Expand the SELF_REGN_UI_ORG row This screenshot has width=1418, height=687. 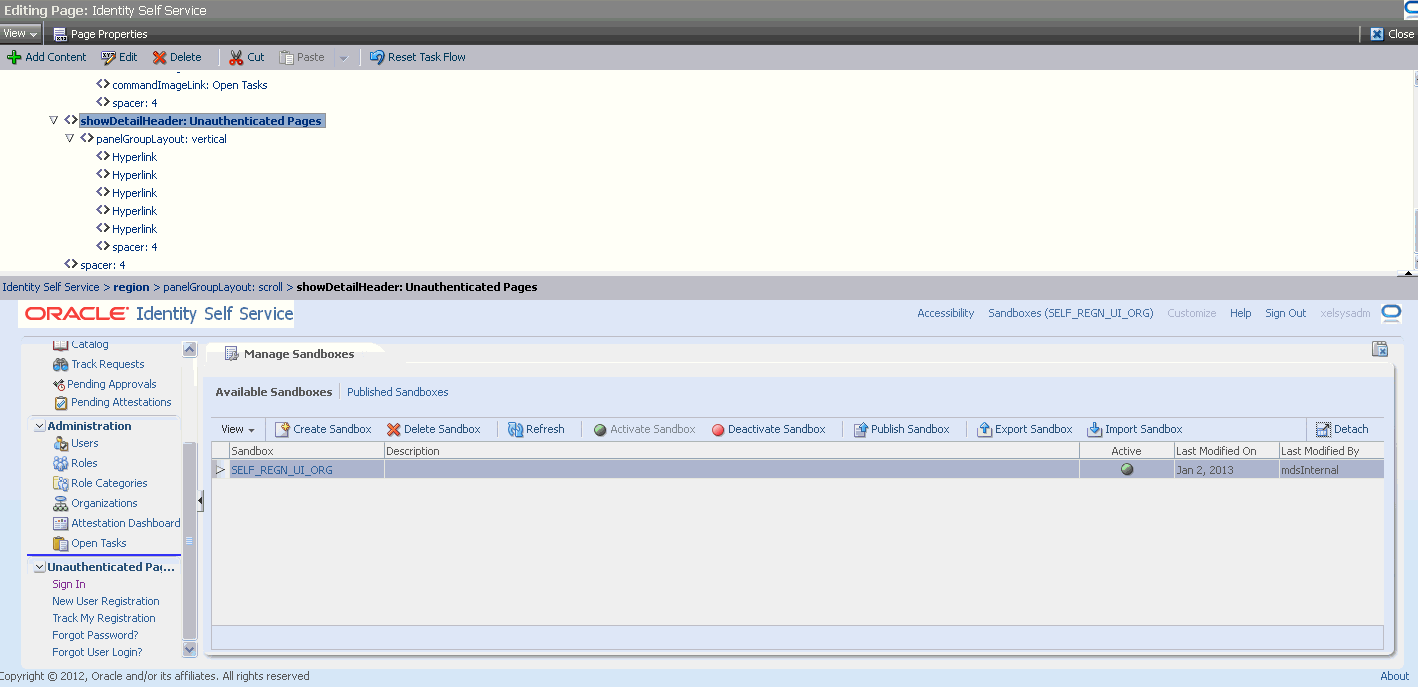221,470
